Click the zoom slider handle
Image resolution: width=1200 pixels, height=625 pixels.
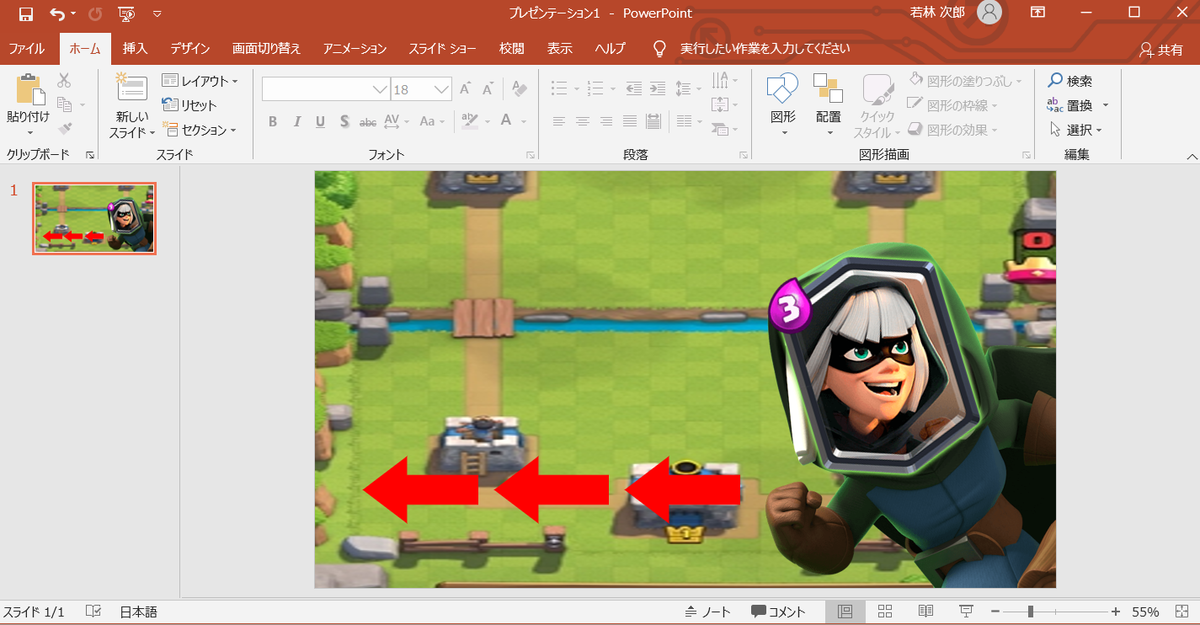(1030, 612)
